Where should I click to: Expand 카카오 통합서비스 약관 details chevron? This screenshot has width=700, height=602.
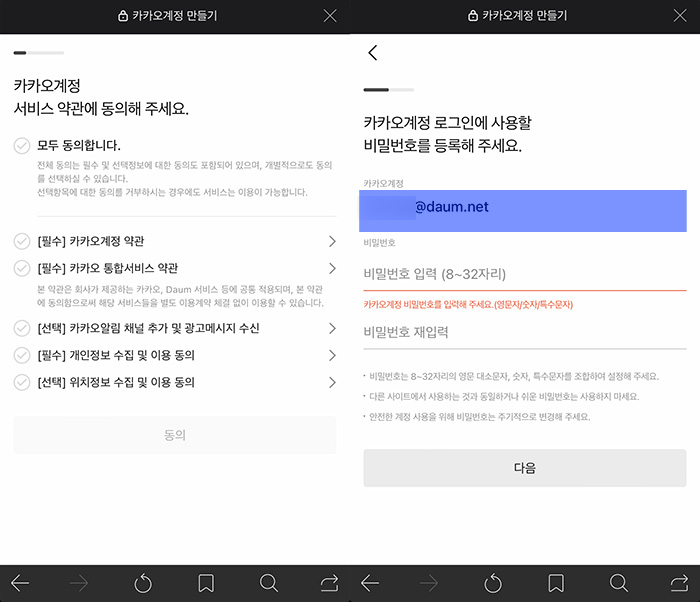[332, 268]
